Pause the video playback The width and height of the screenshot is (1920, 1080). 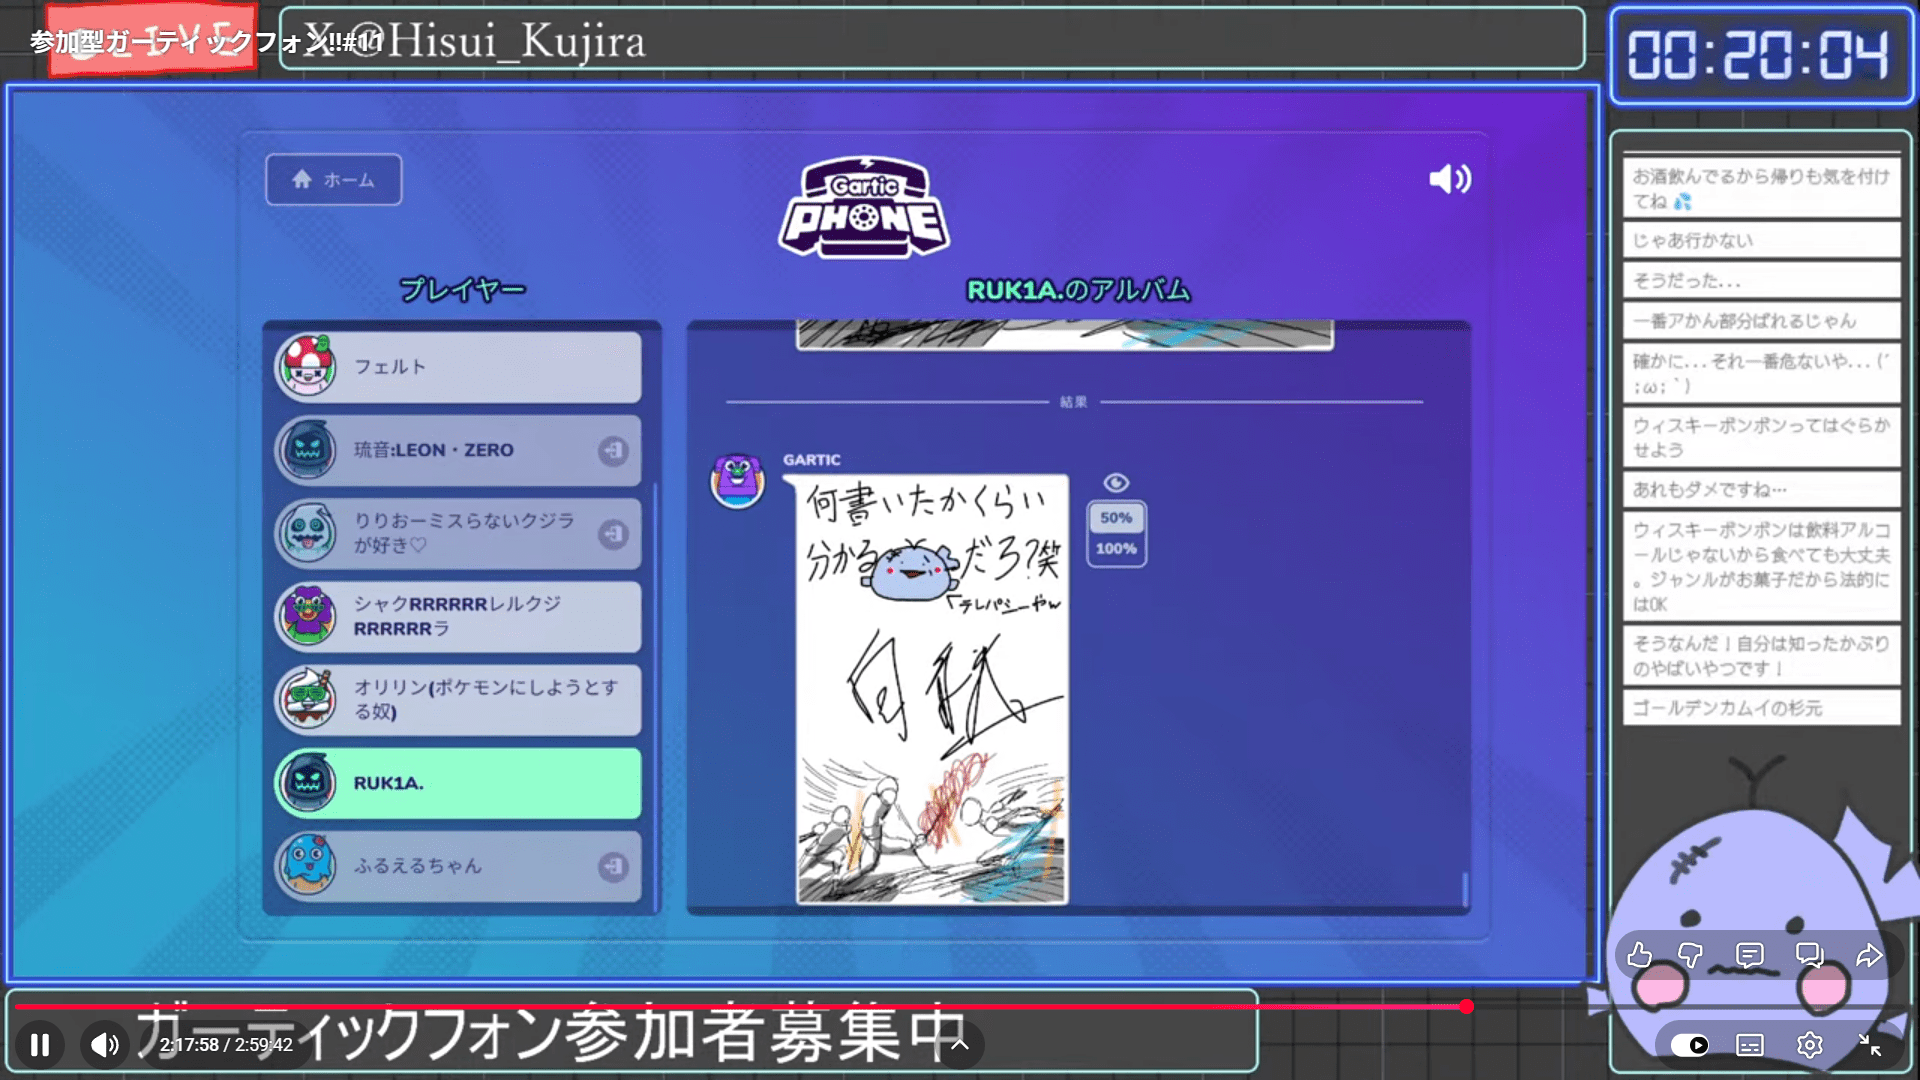click(x=40, y=1045)
